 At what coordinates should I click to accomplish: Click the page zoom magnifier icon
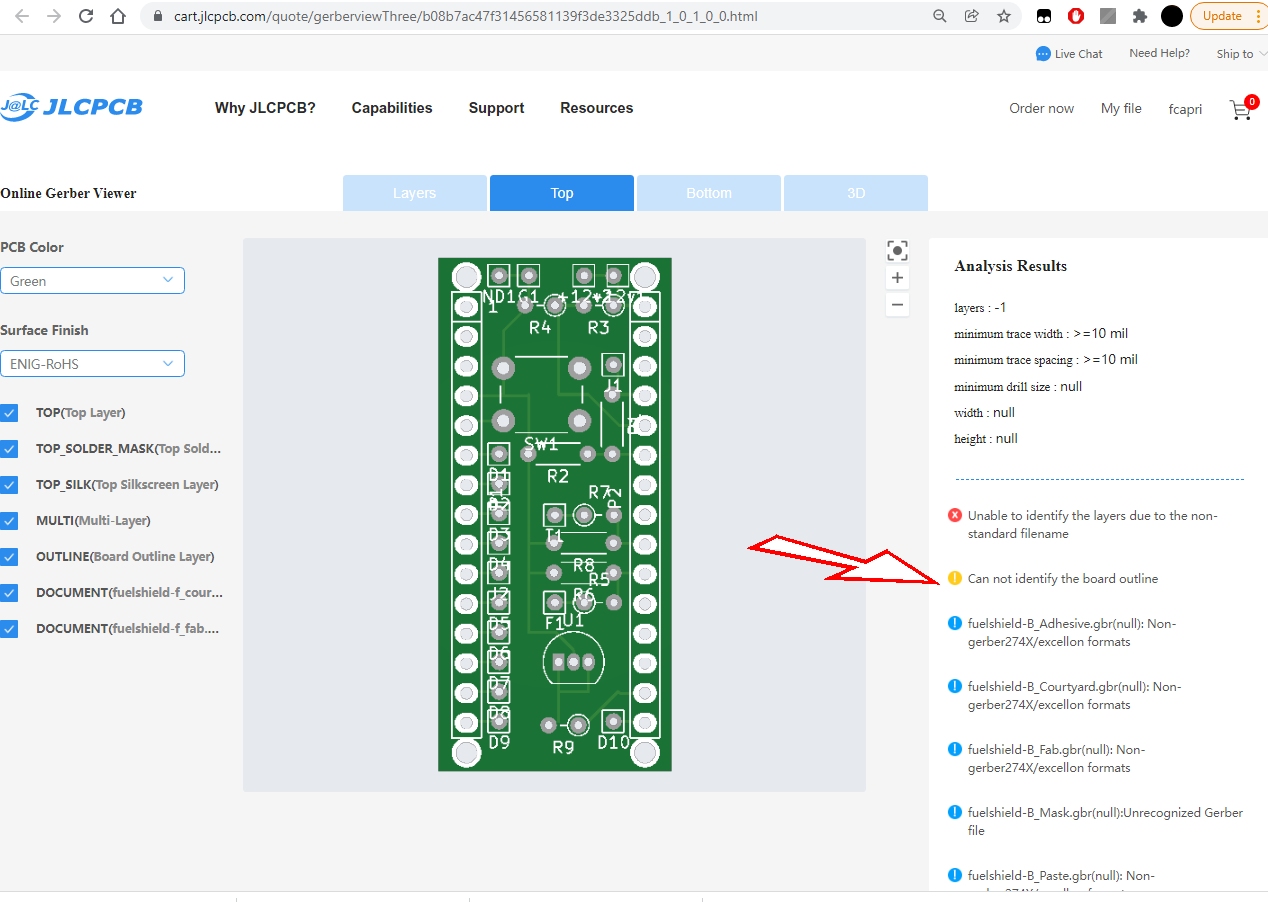(x=940, y=16)
